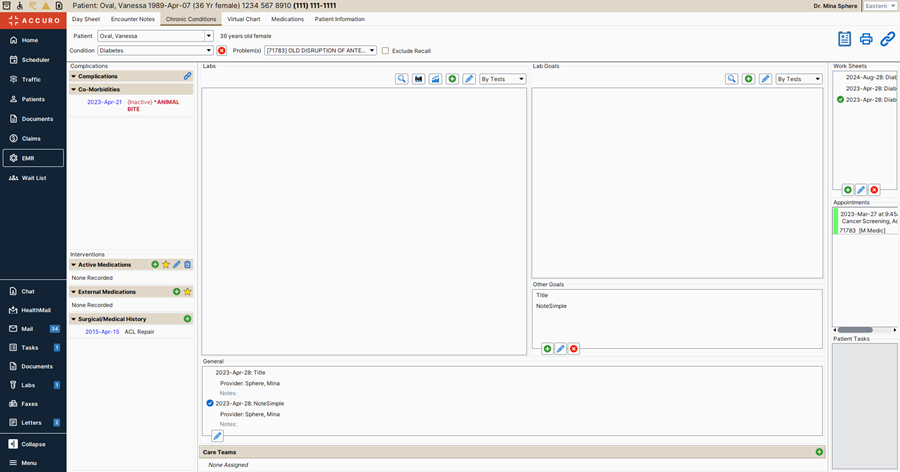Click the Labs search magnifier icon

click(401, 79)
